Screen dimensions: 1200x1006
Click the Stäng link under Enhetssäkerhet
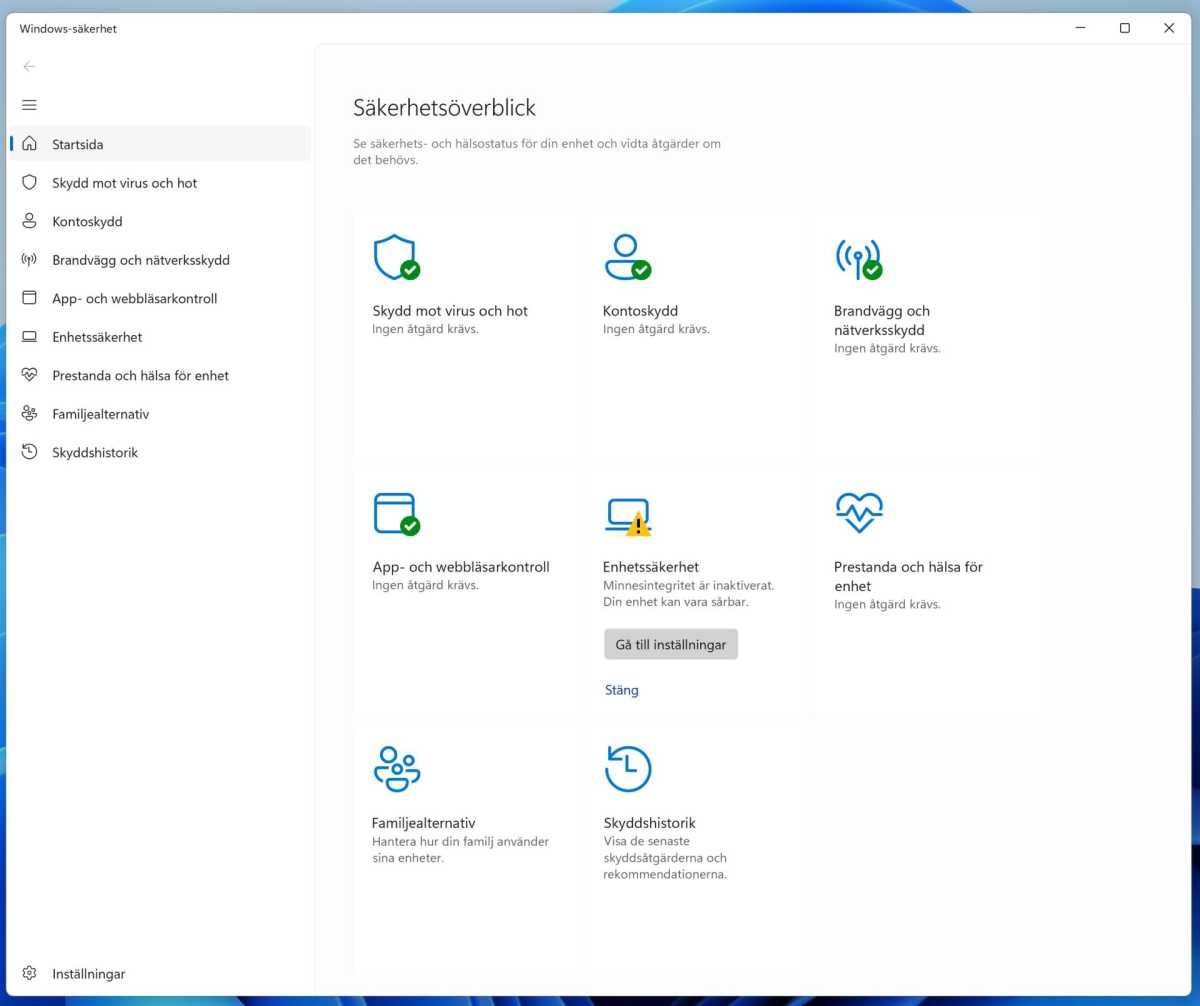tap(621, 690)
